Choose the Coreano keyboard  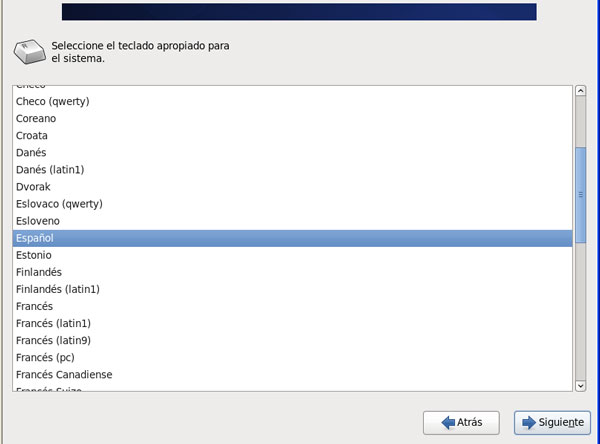pyautogui.click(x=37, y=118)
